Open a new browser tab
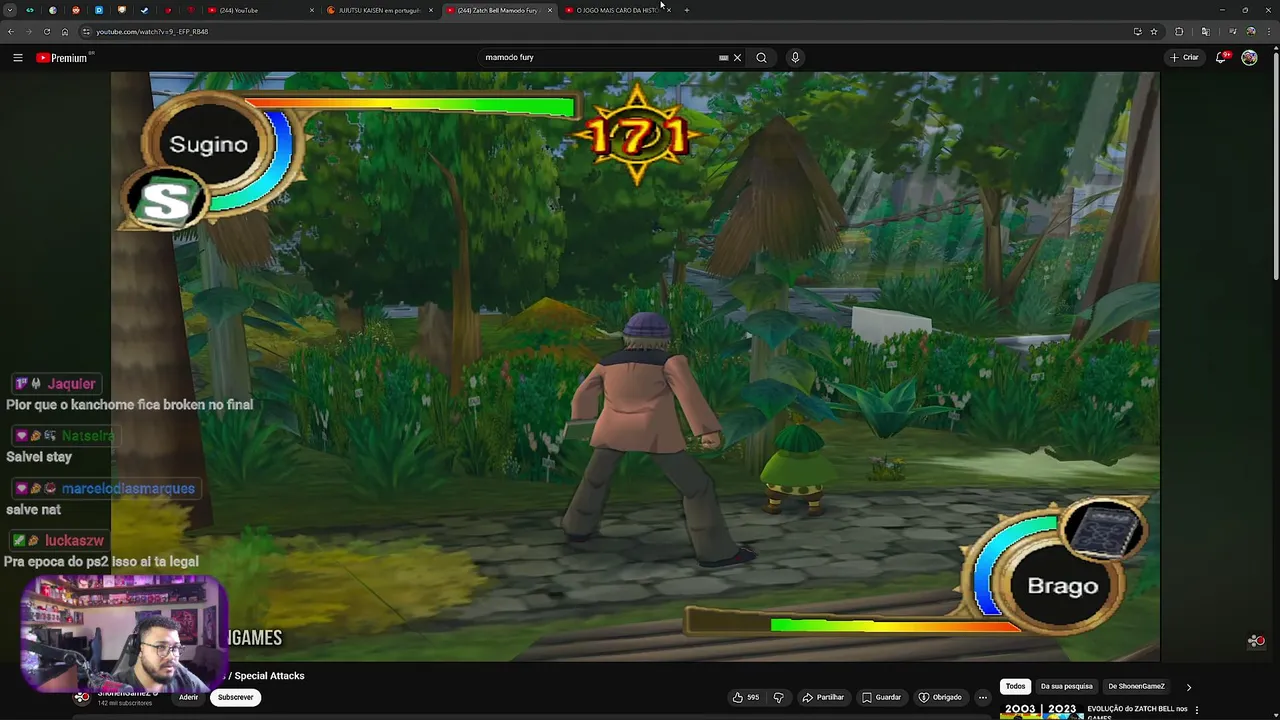The height and width of the screenshot is (720, 1280). [686, 10]
